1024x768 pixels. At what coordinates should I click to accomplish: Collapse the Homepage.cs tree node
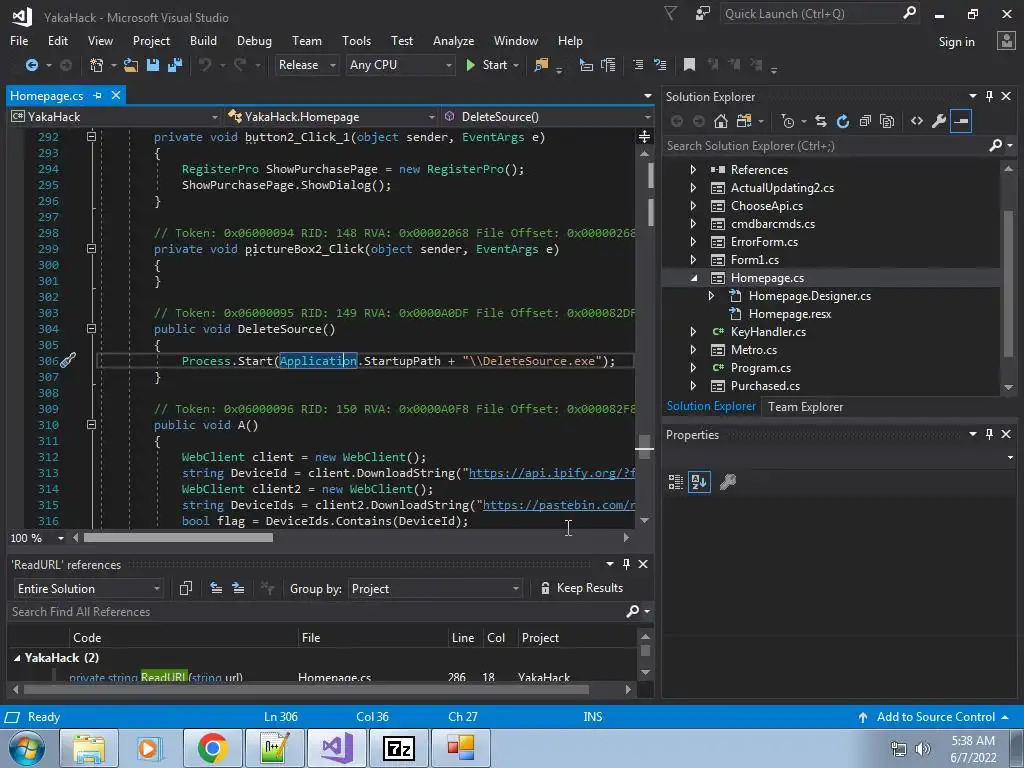(x=694, y=278)
